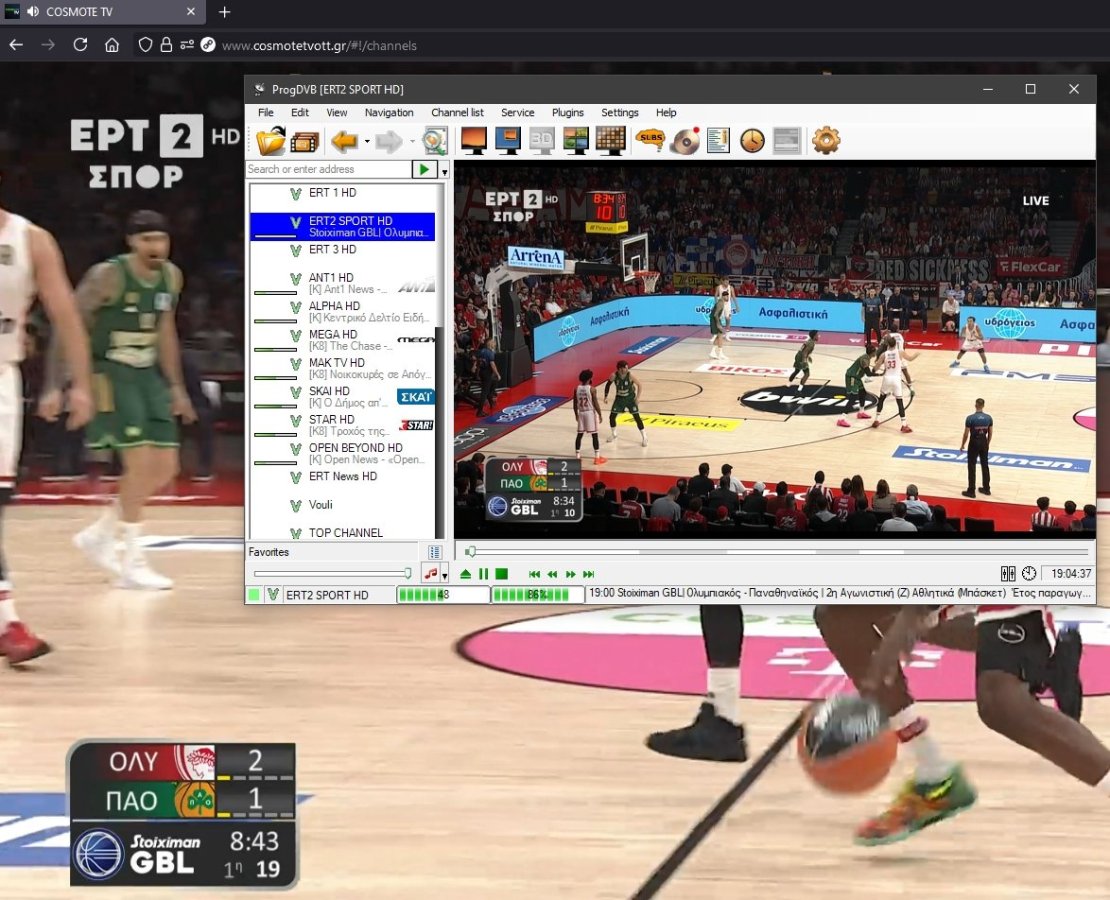Open the scheduler clock toolbar icon
Viewport: 1110px width, 900px height.
(752, 141)
